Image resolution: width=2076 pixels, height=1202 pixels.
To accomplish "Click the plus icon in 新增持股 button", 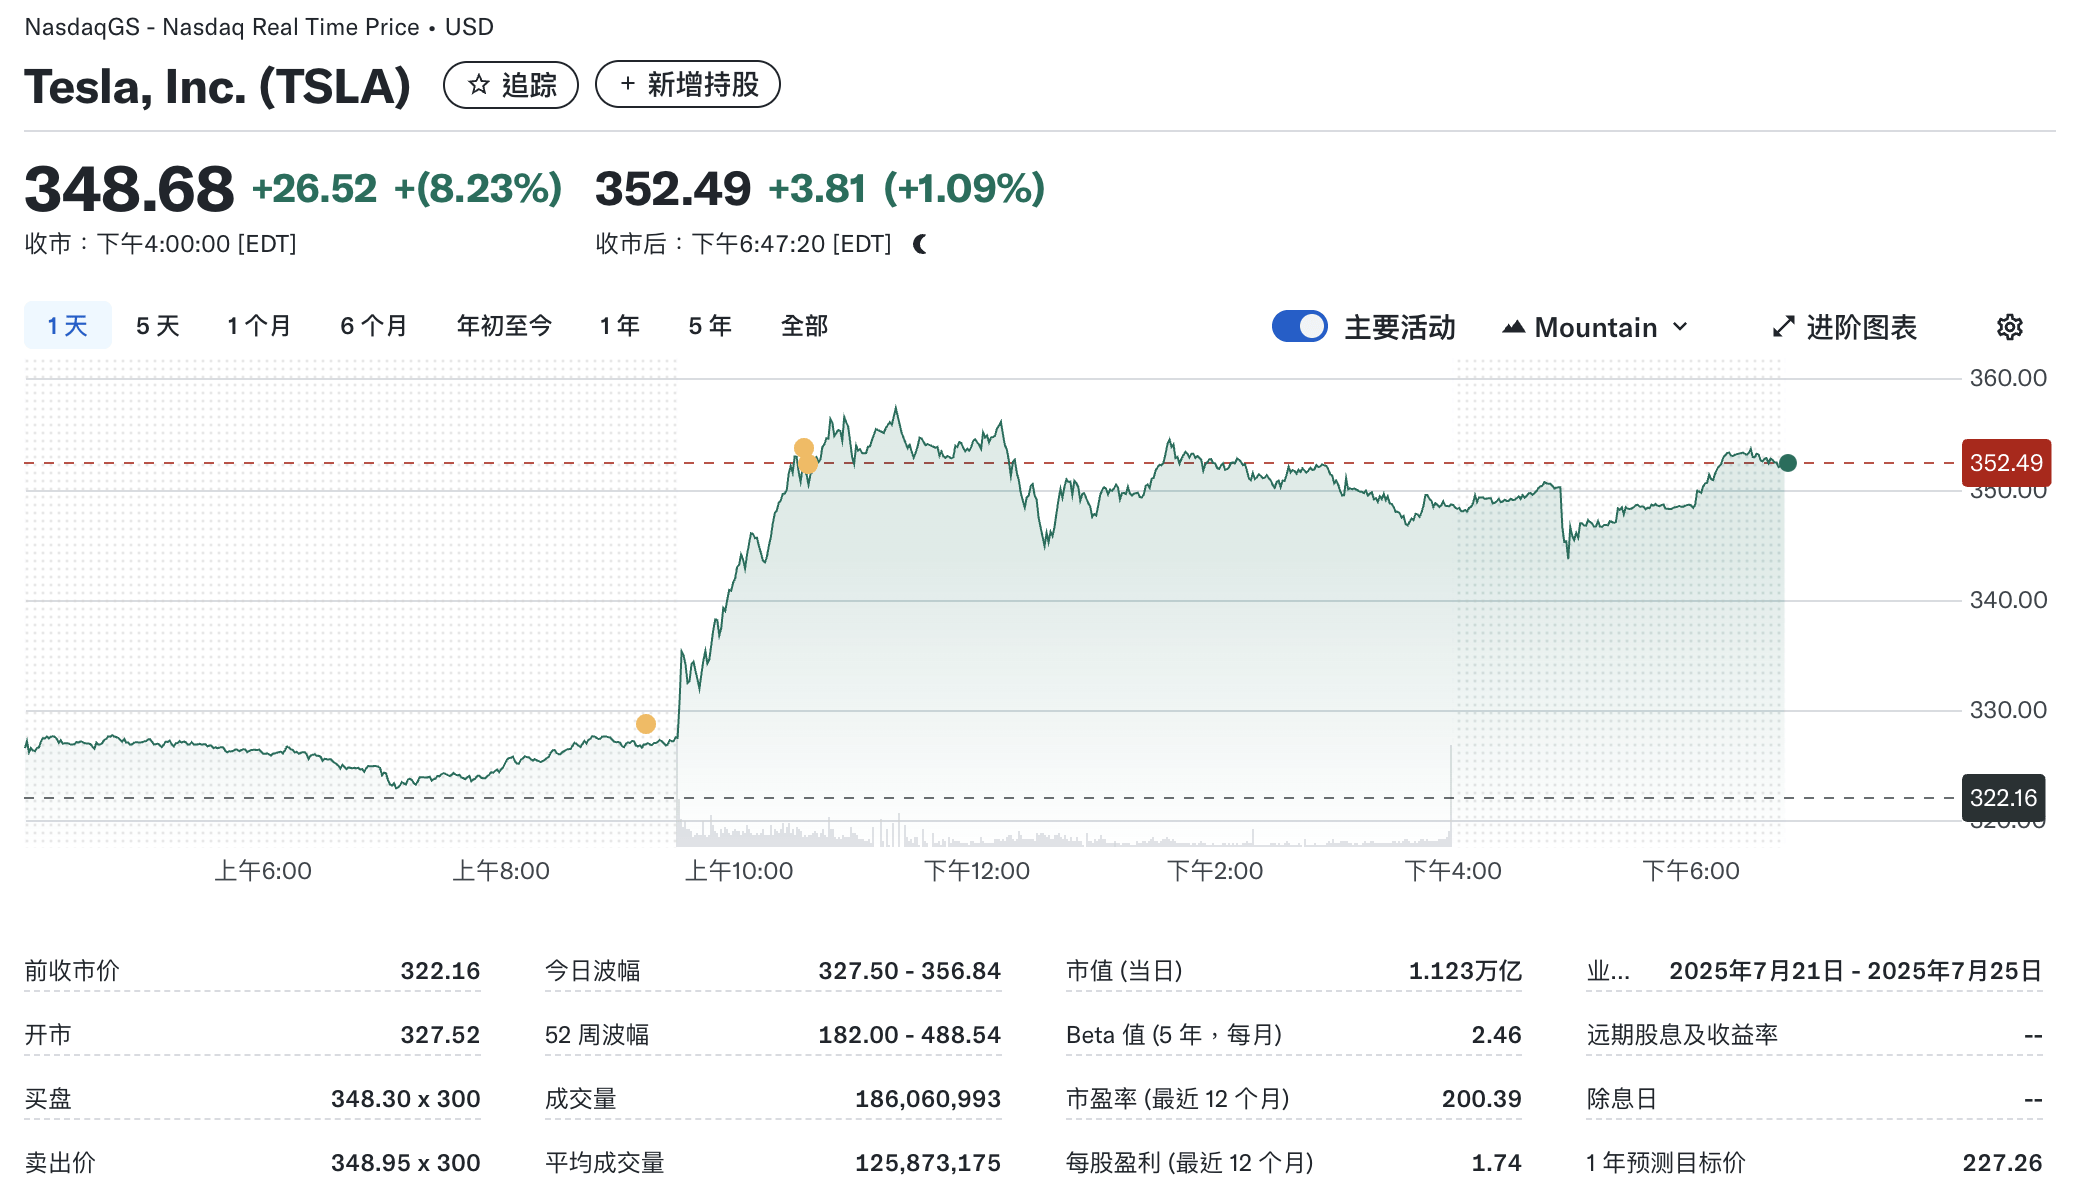I will coord(627,84).
